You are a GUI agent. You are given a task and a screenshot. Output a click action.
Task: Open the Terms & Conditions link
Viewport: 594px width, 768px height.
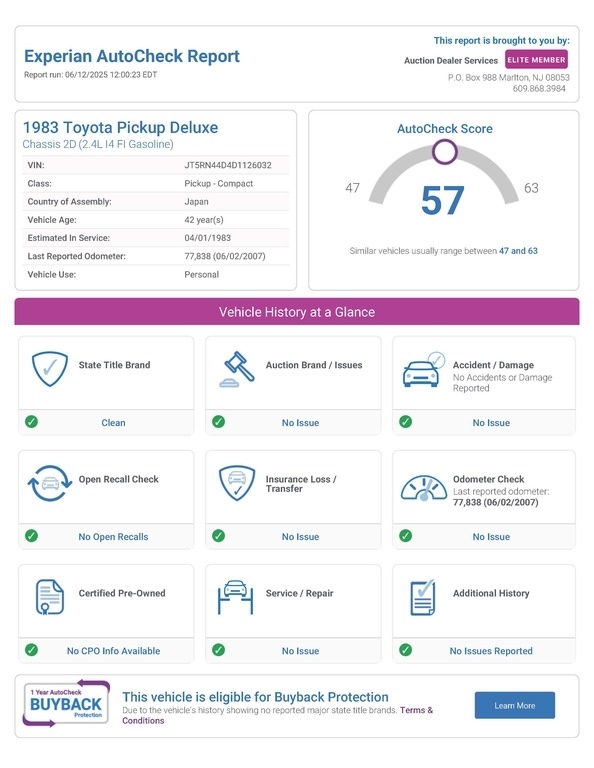(x=278, y=715)
